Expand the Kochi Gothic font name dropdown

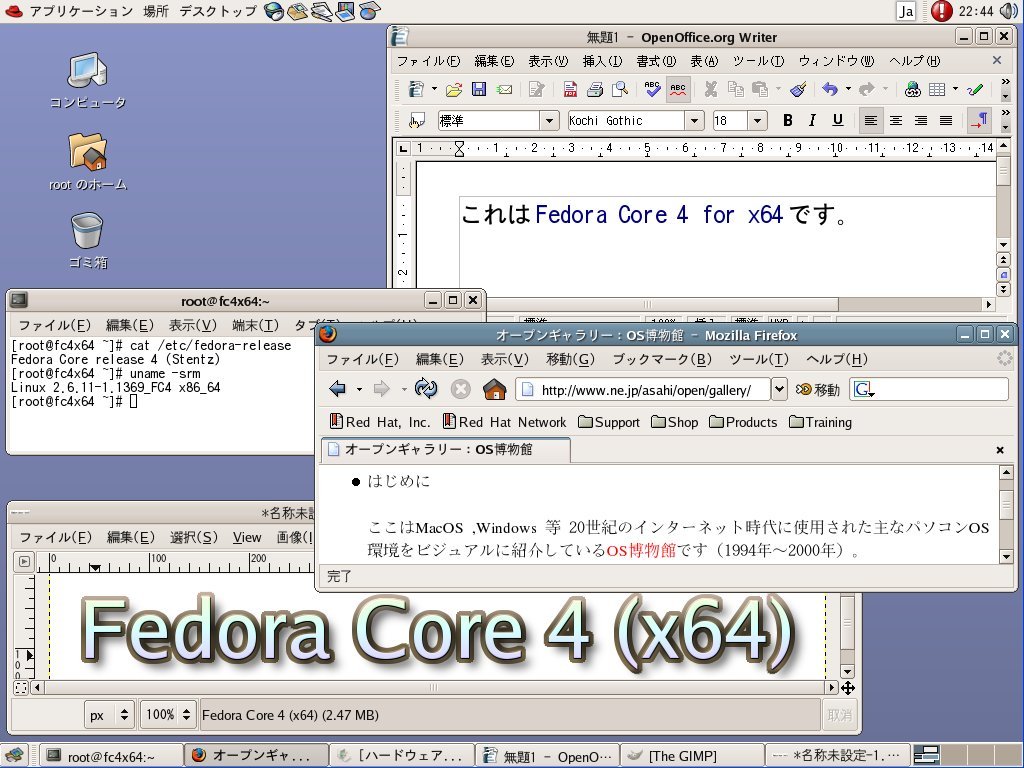[x=694, y=121]
